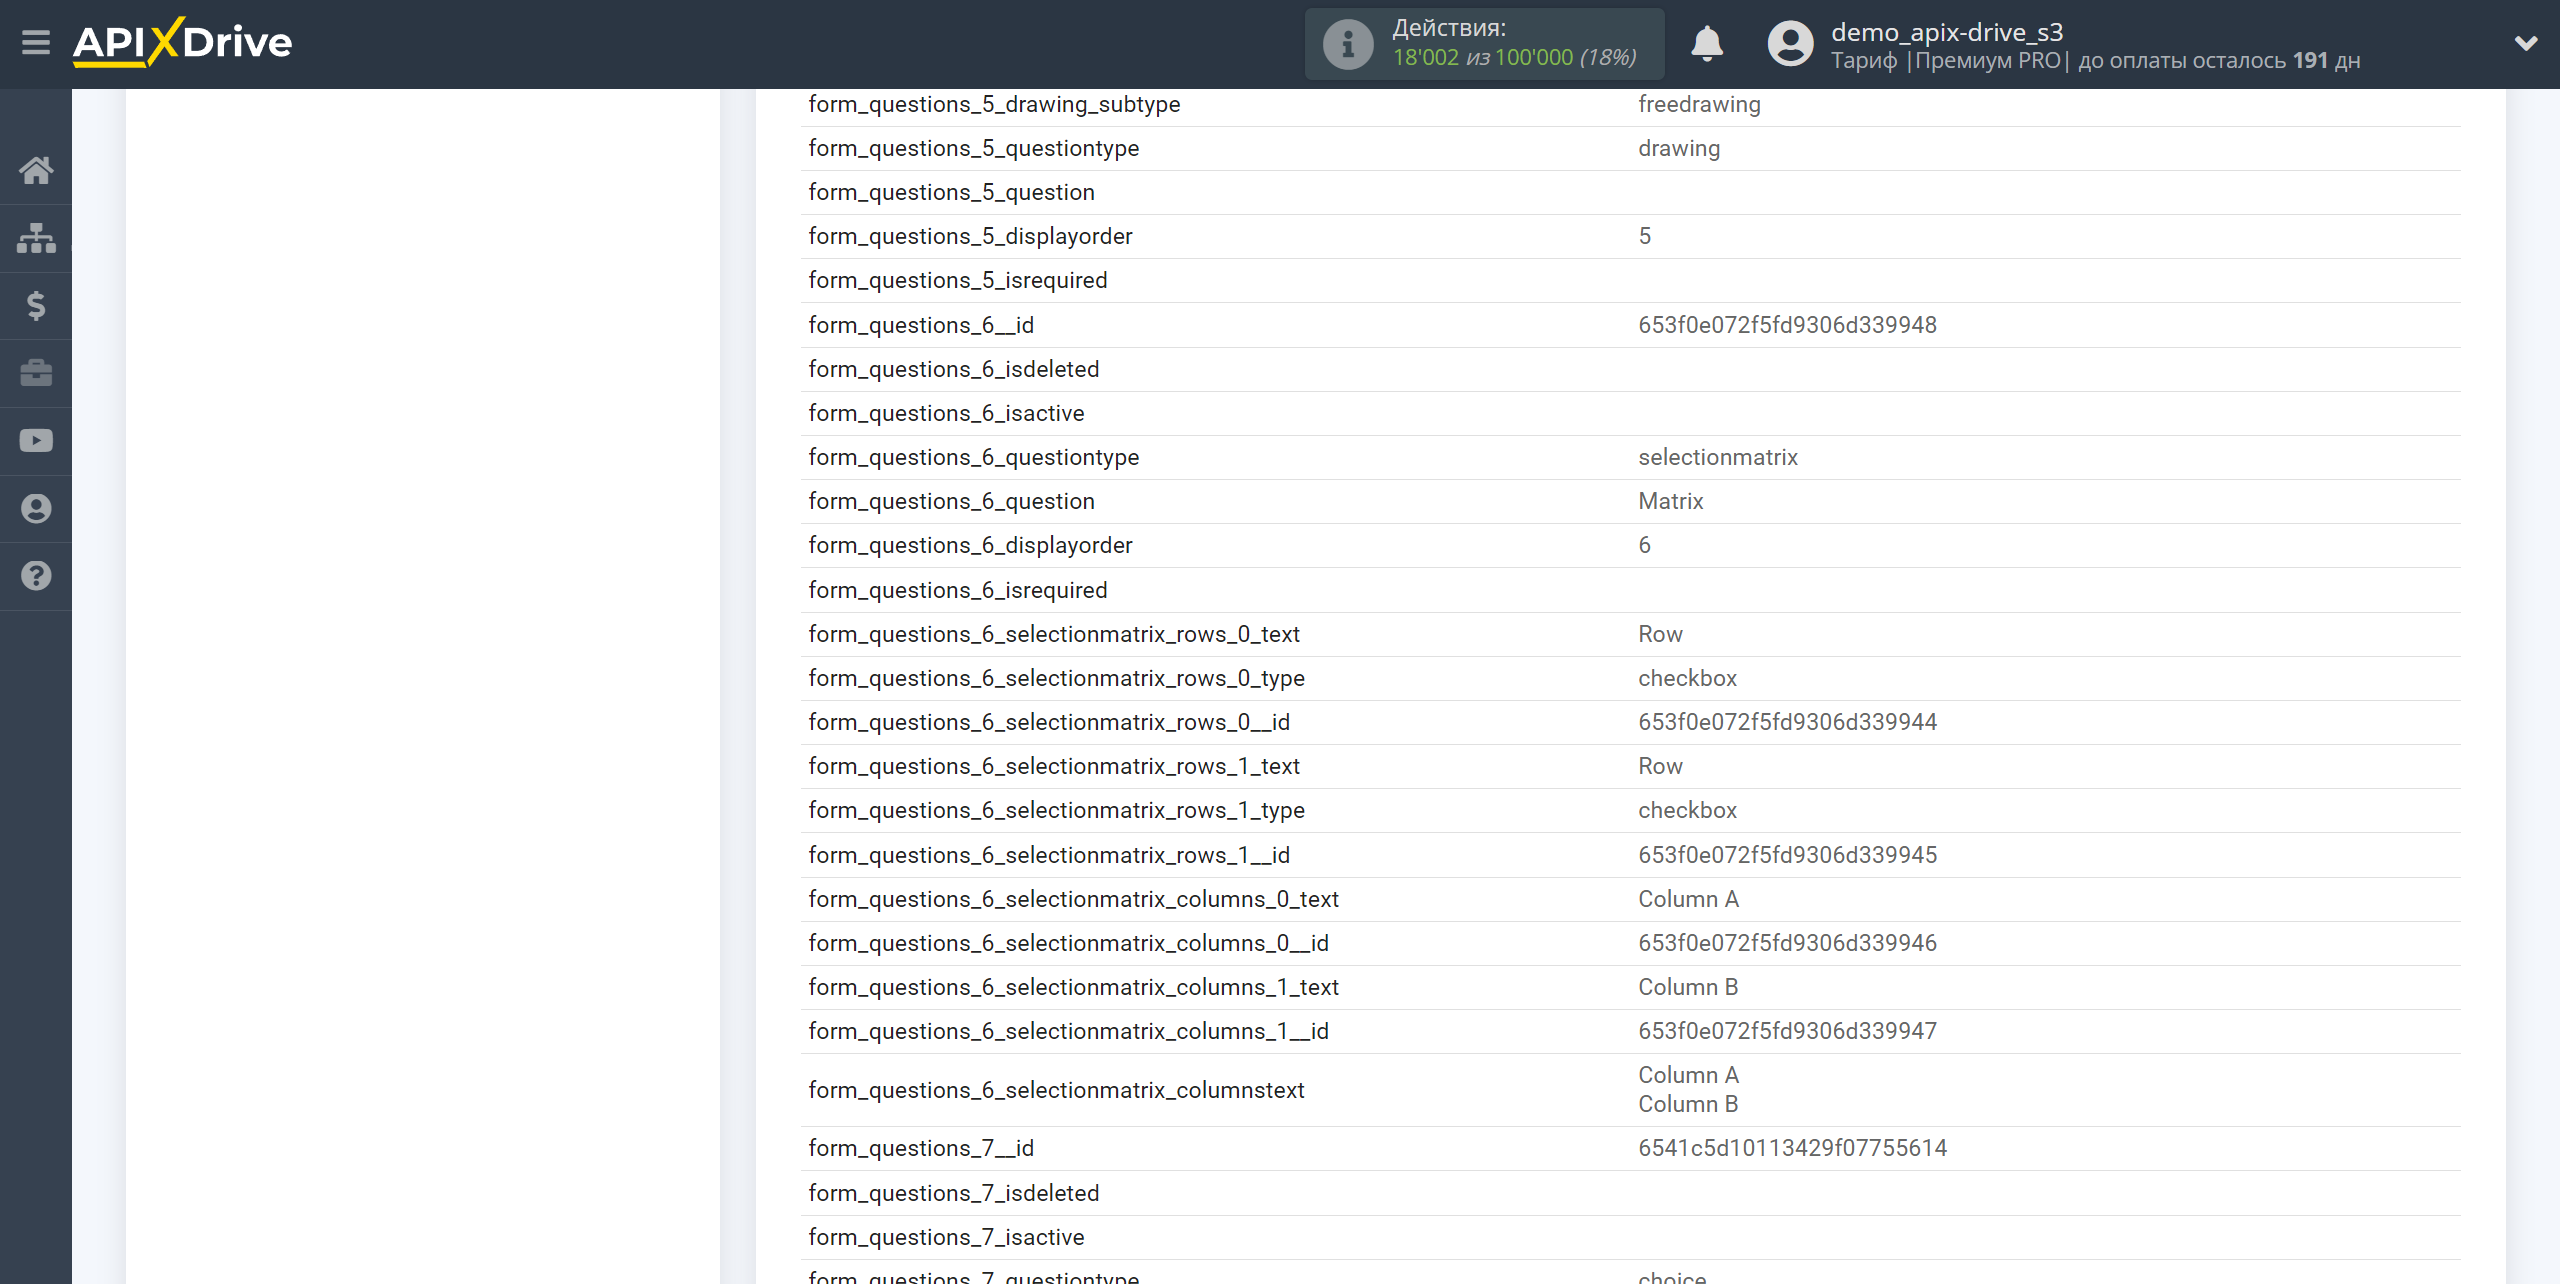Select form_questions_6_question field name
The height and width of the screenshot is (1284, 2560).
[x=951, y=501]
